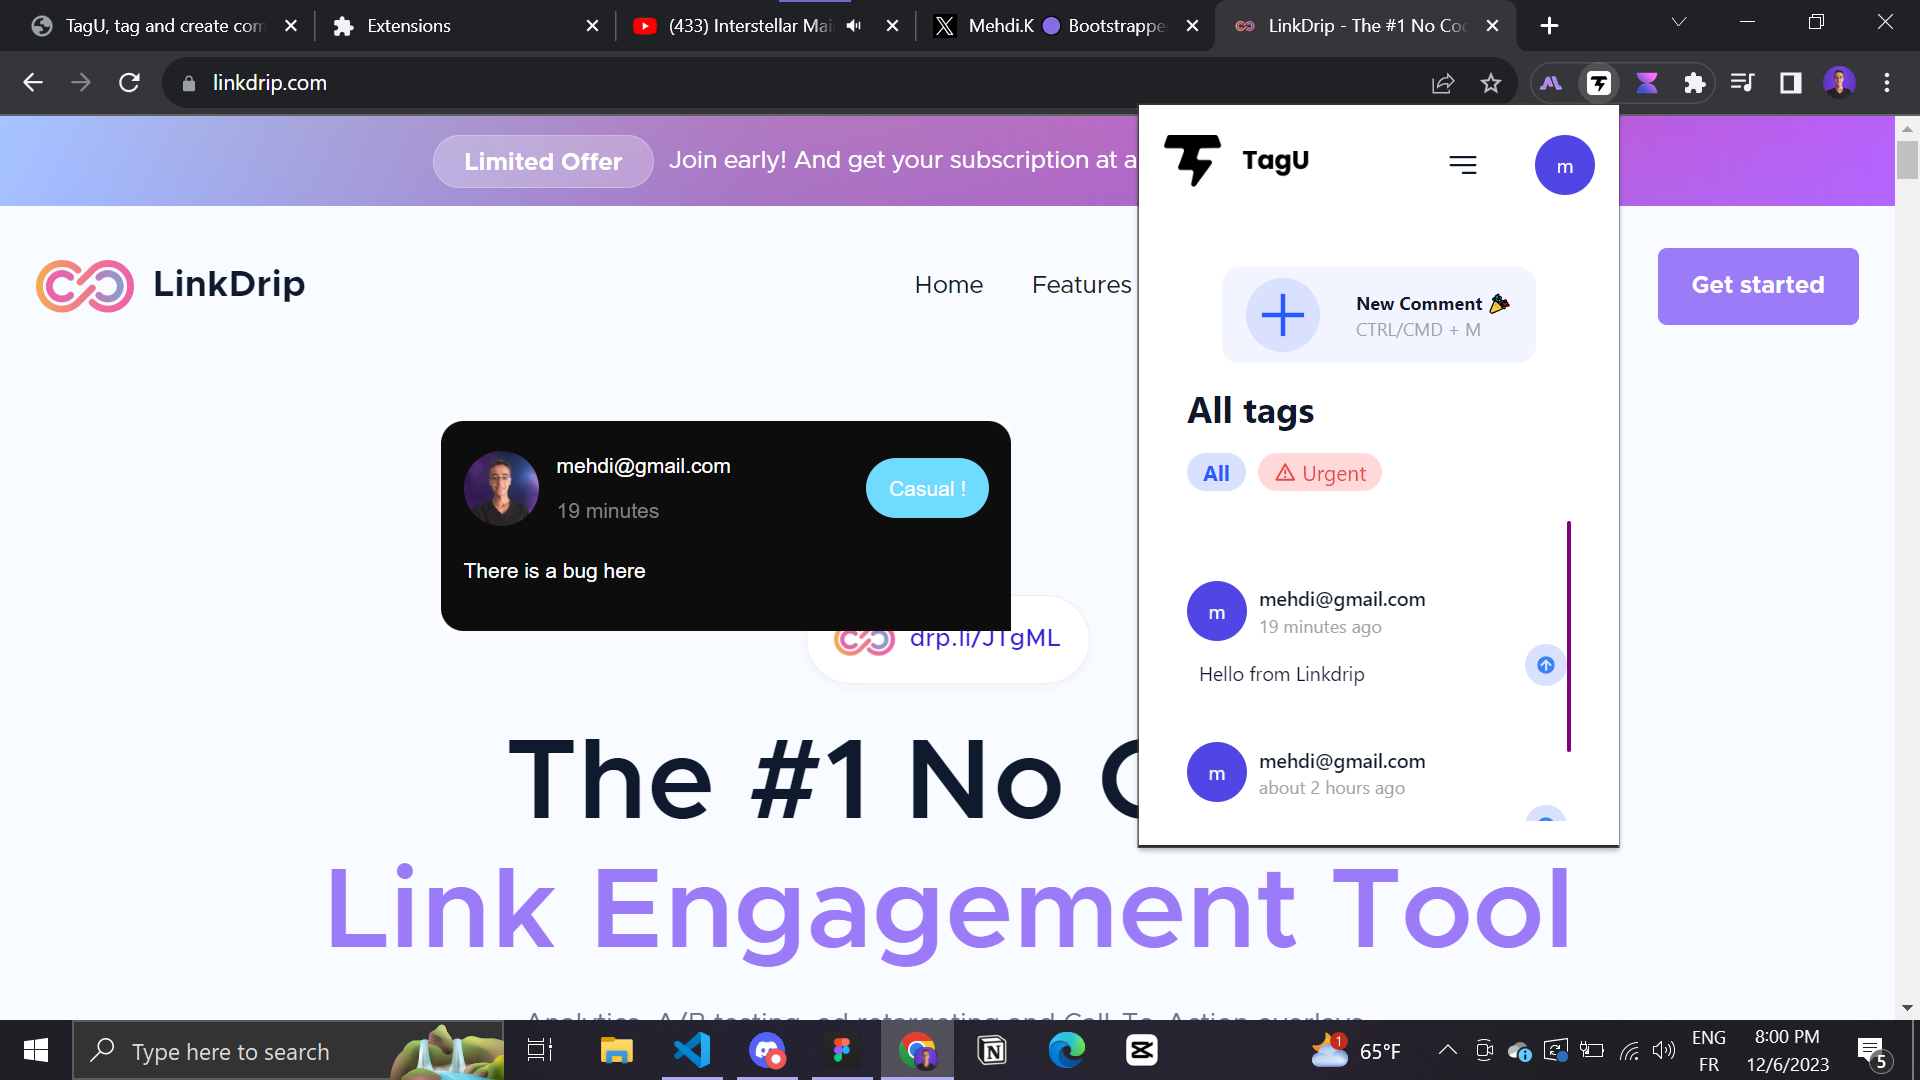
Task: Toggle Chrome side panel icon
Action: pos(1790,83)
